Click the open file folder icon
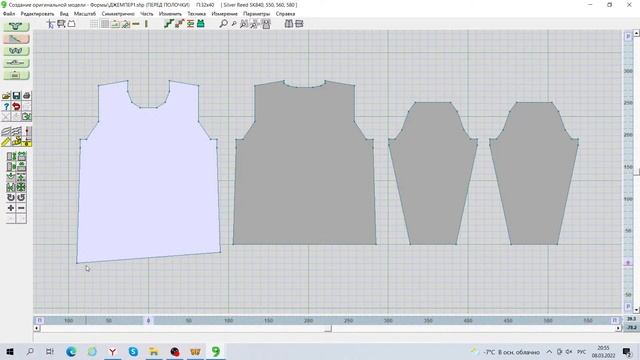 coord(6,96)
